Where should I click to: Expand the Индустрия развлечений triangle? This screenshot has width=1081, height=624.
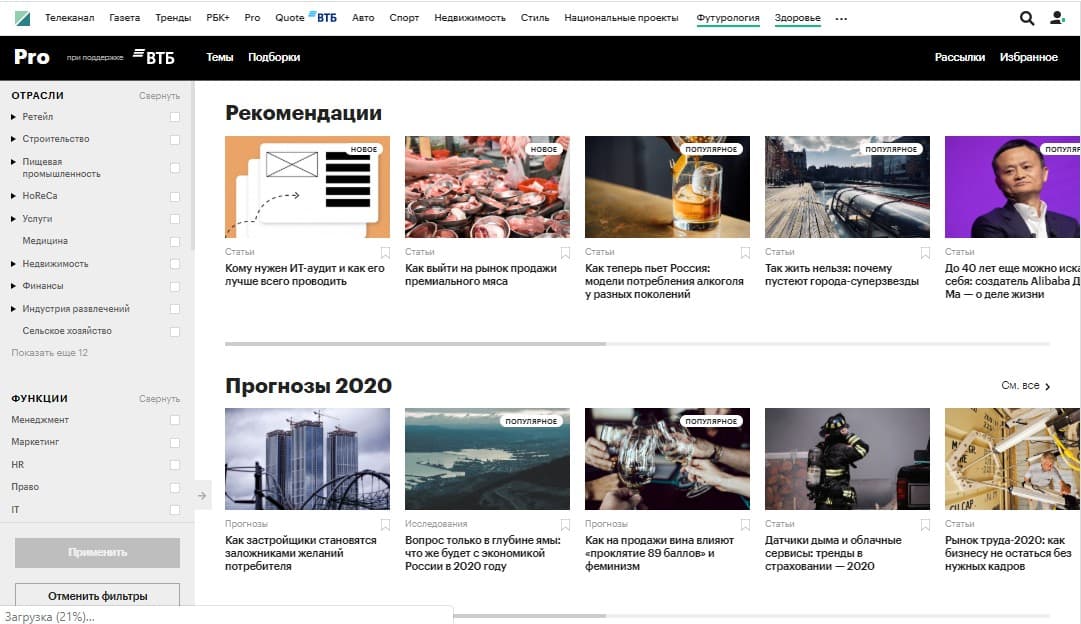click(13, 308)
